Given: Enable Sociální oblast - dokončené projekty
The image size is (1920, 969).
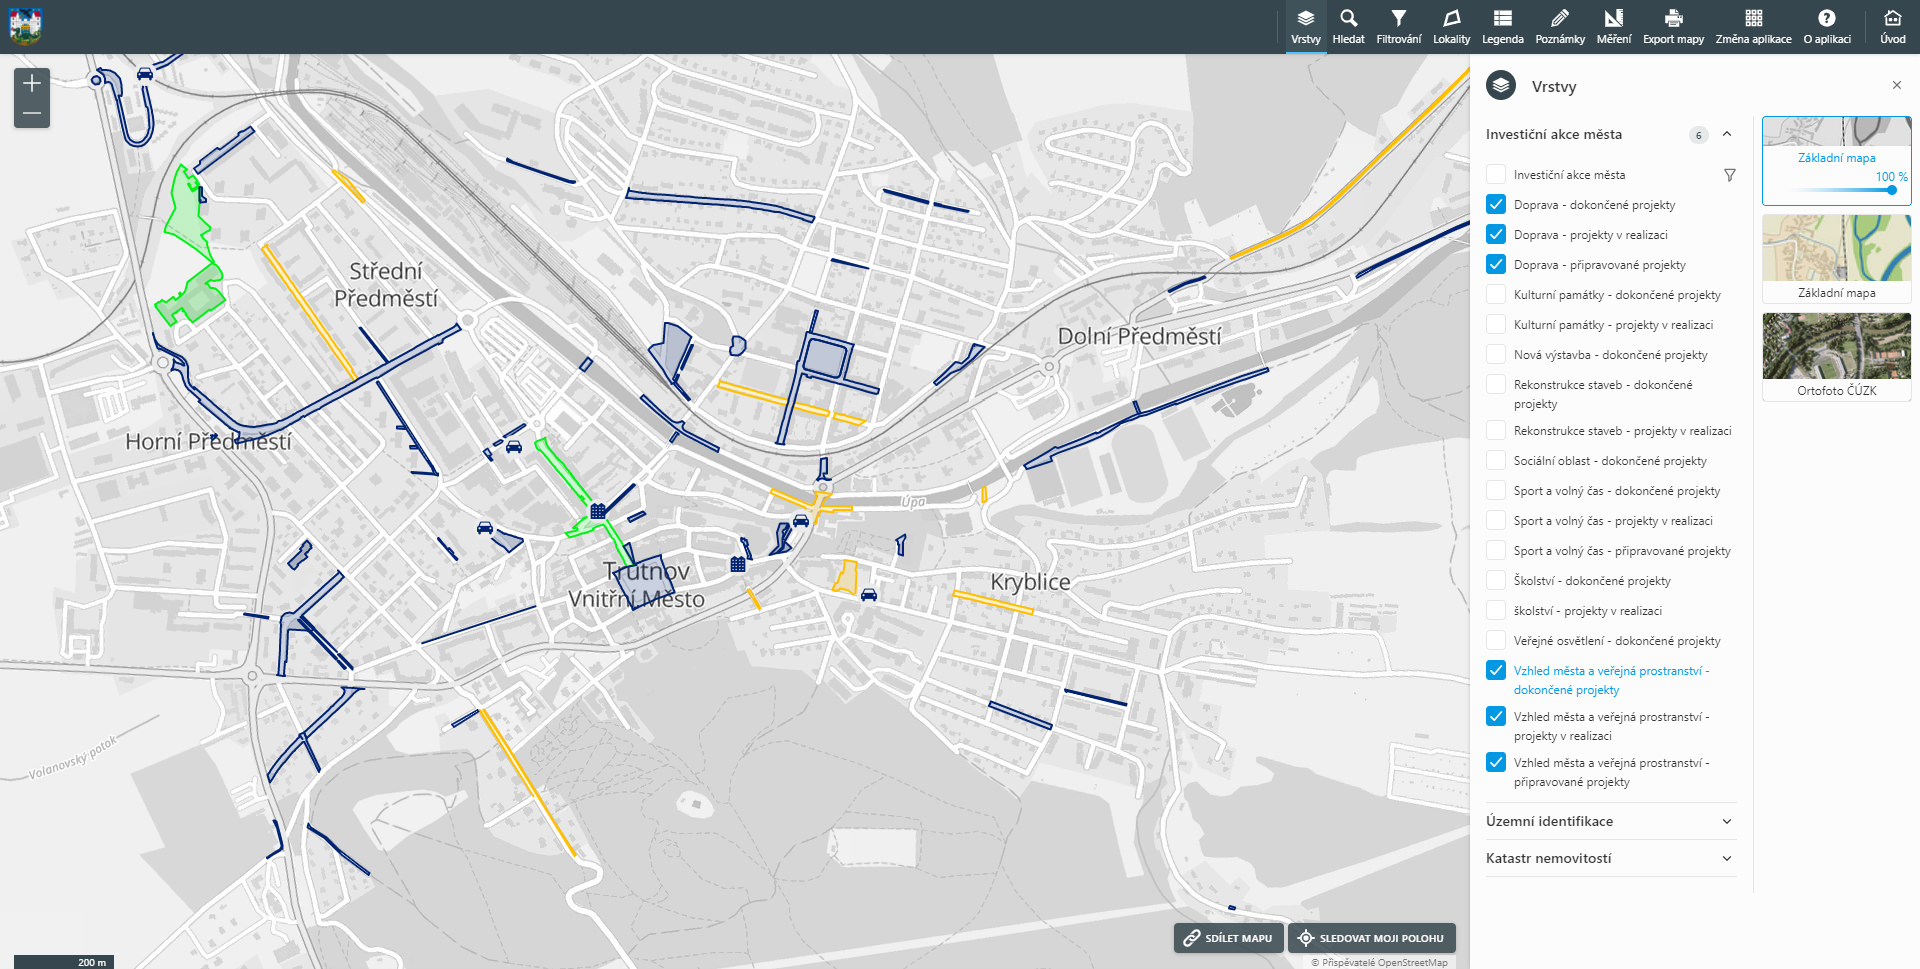Looking at the screenshot, I should (1496, 460).
